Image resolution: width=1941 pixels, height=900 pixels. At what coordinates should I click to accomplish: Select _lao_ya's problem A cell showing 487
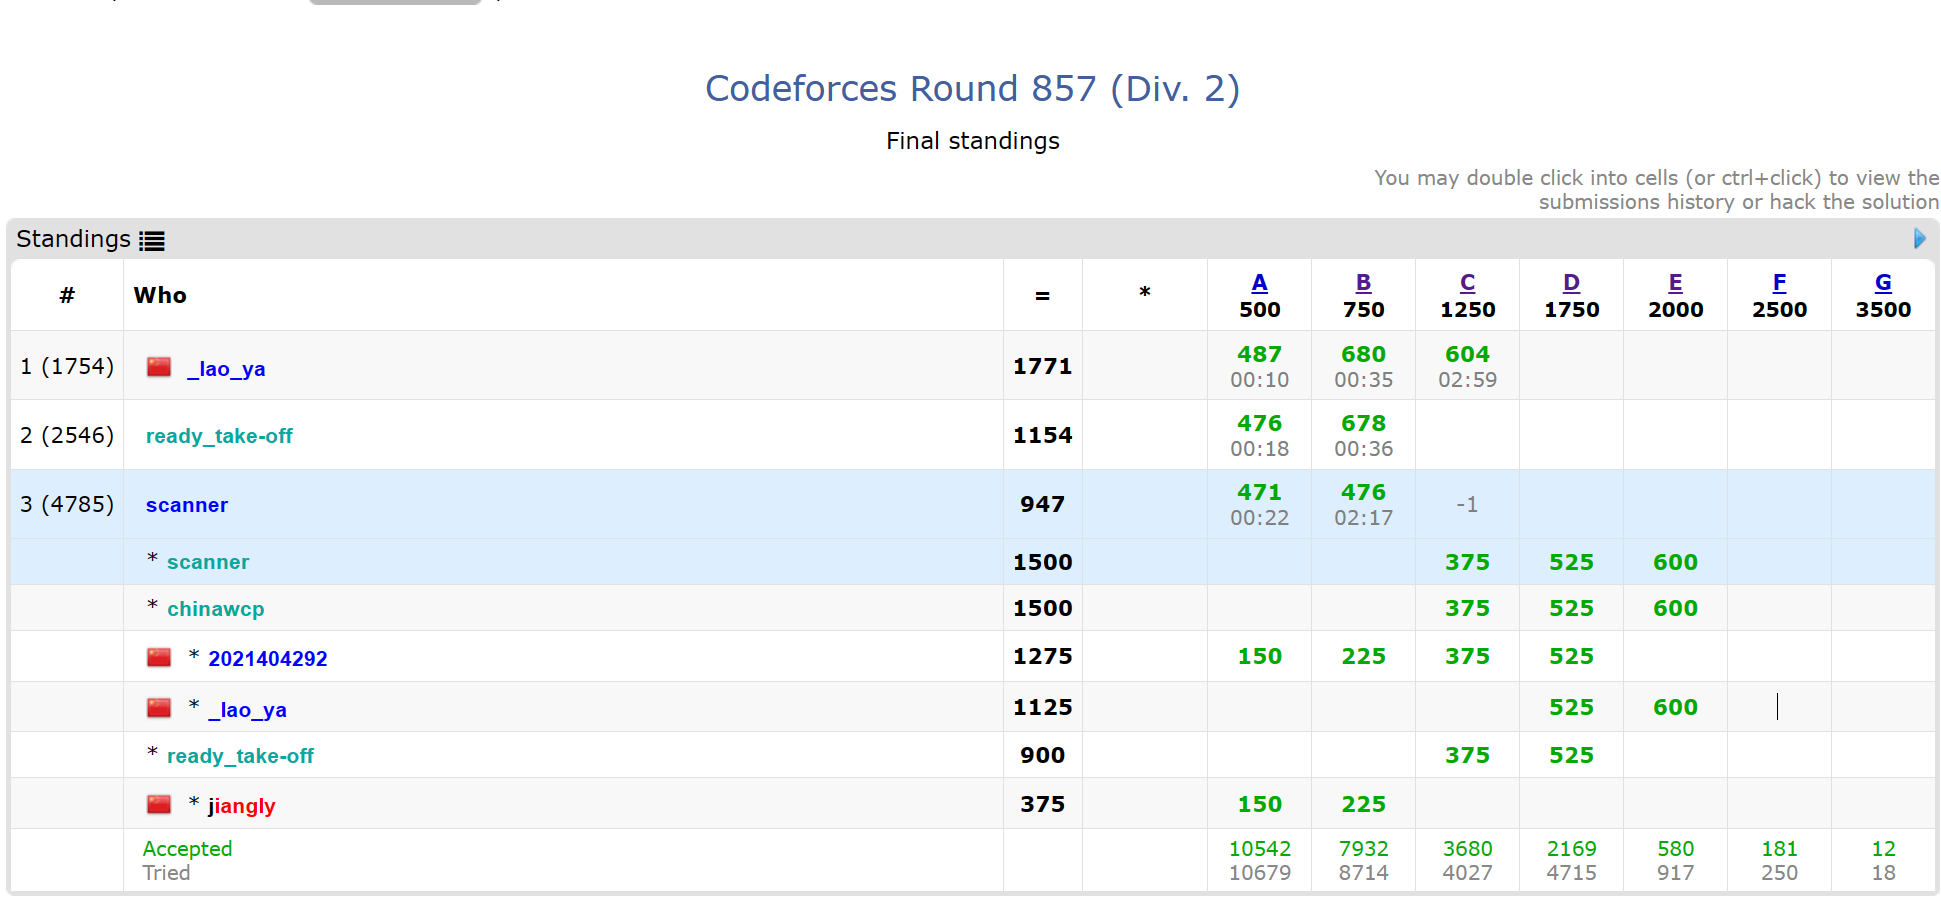(x=1259, y=366)
